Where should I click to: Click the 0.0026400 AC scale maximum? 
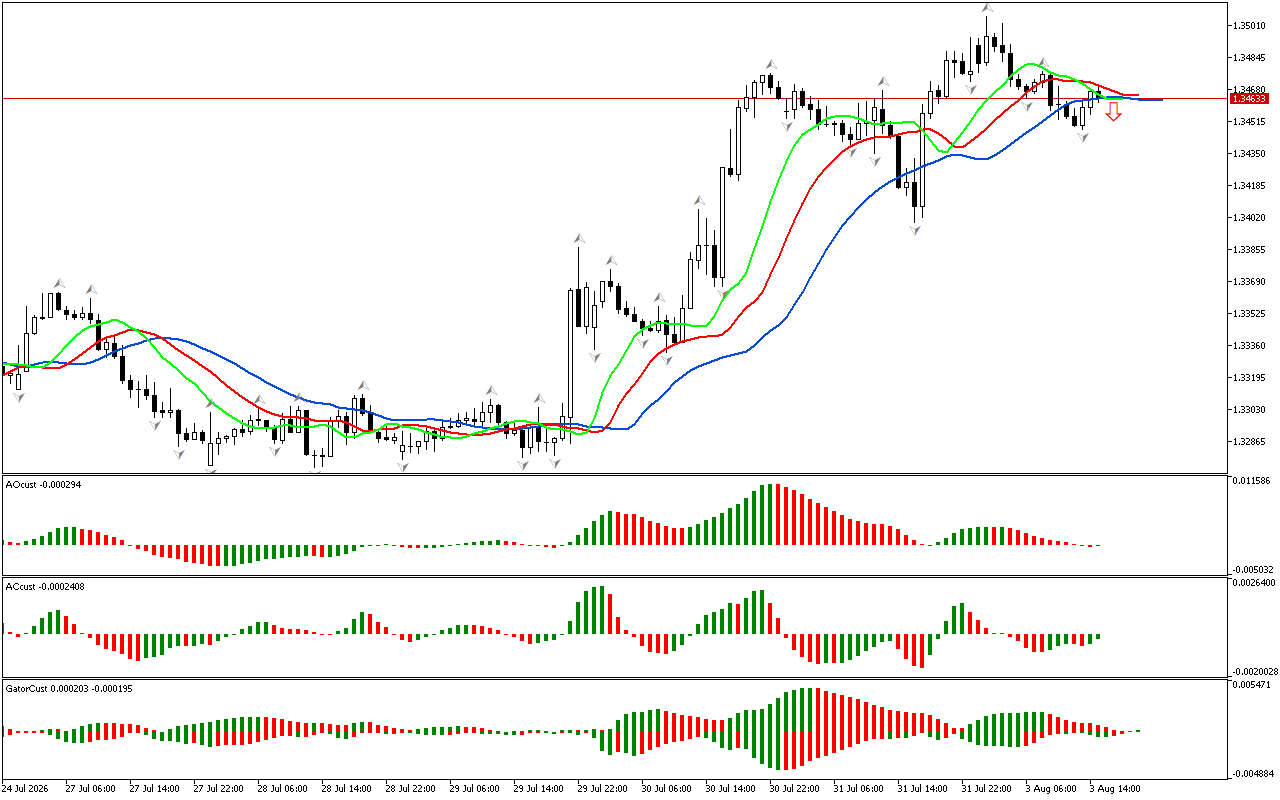click(x=1253, y=584)
